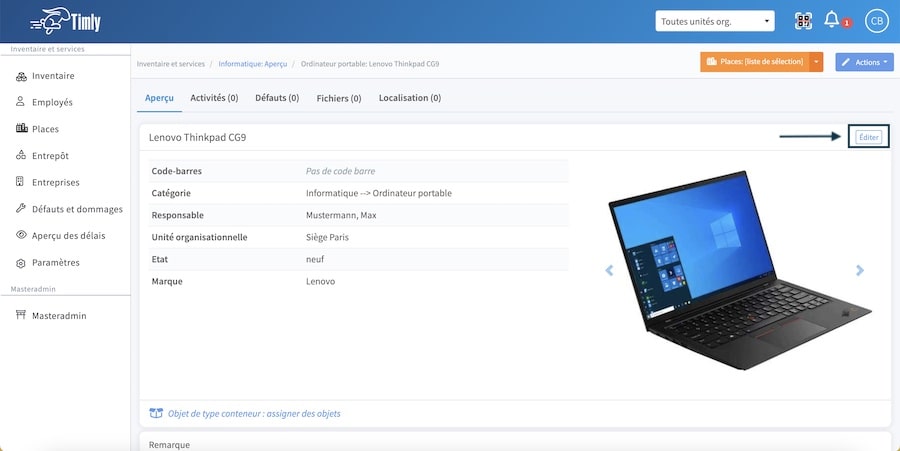Screen dimensions: 900x451
Task: Open Toutes unités org. dropdown
Action: coord(715,21)
